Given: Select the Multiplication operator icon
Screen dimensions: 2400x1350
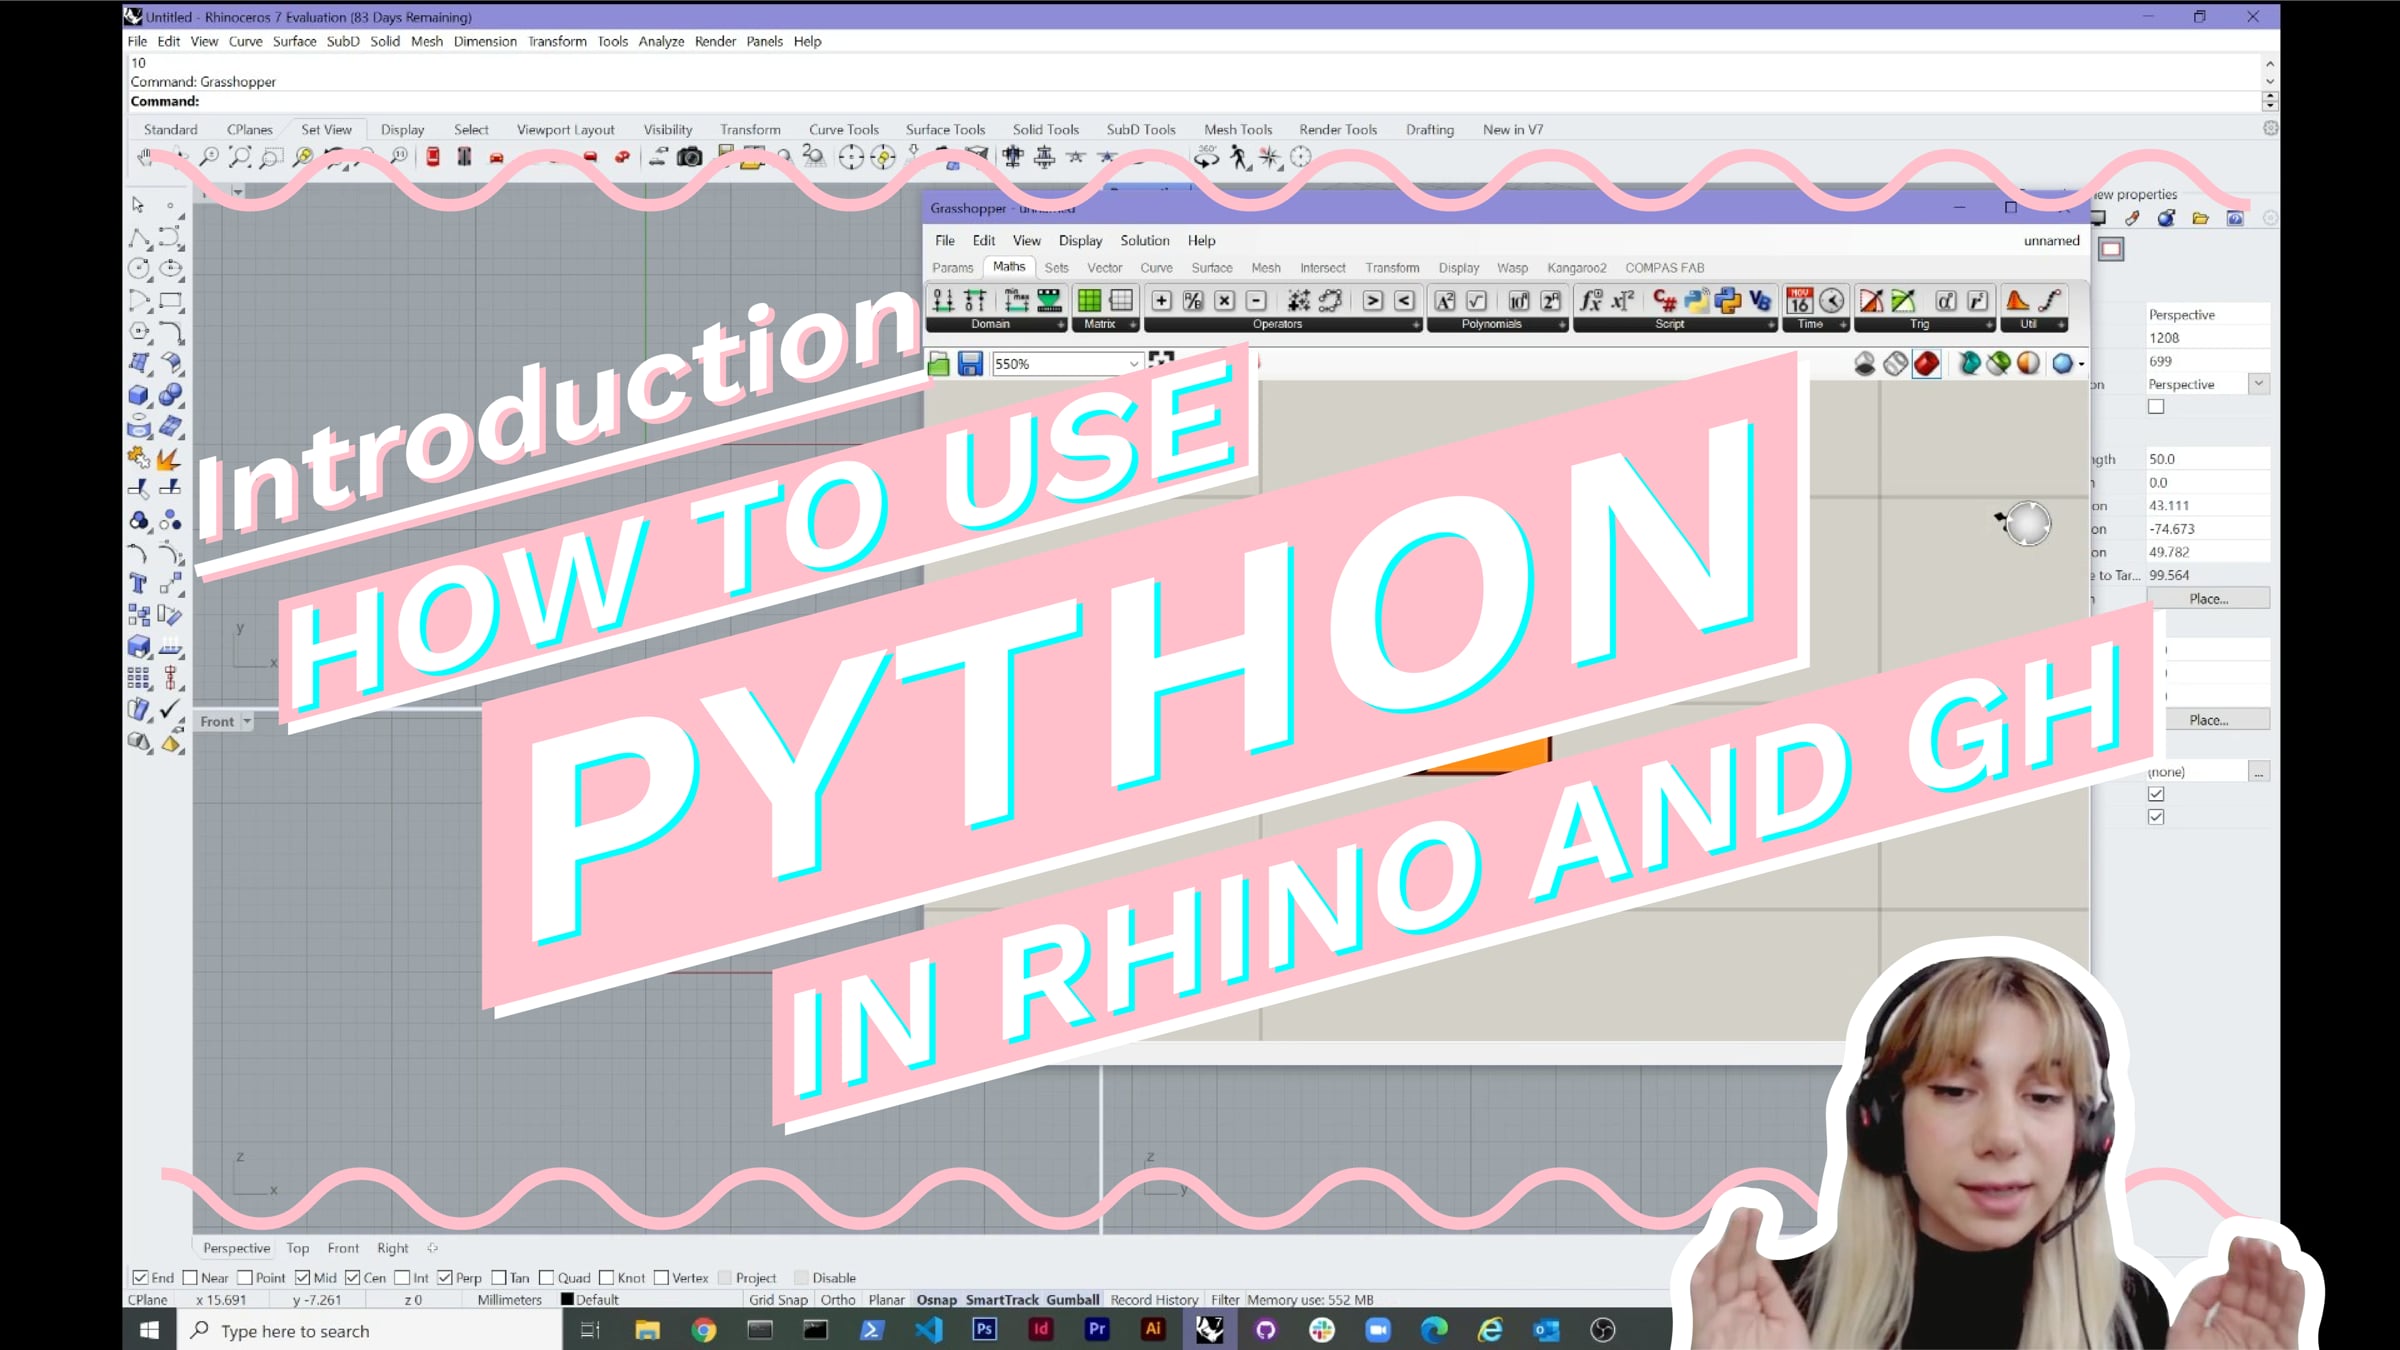Looking at the screenshot, I should coord(1225,301).
